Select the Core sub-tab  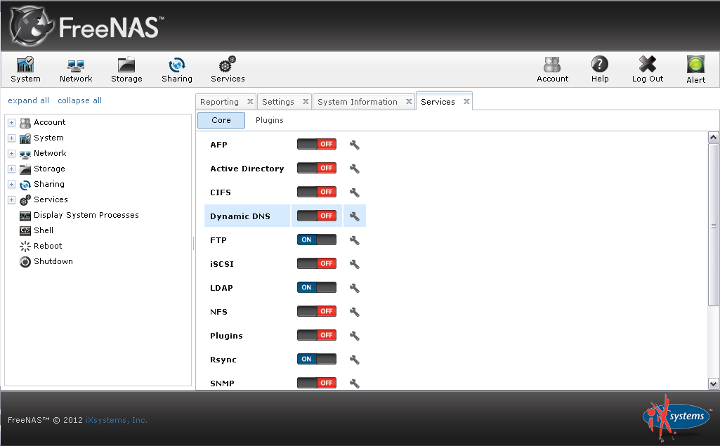[x=221, y=120]
